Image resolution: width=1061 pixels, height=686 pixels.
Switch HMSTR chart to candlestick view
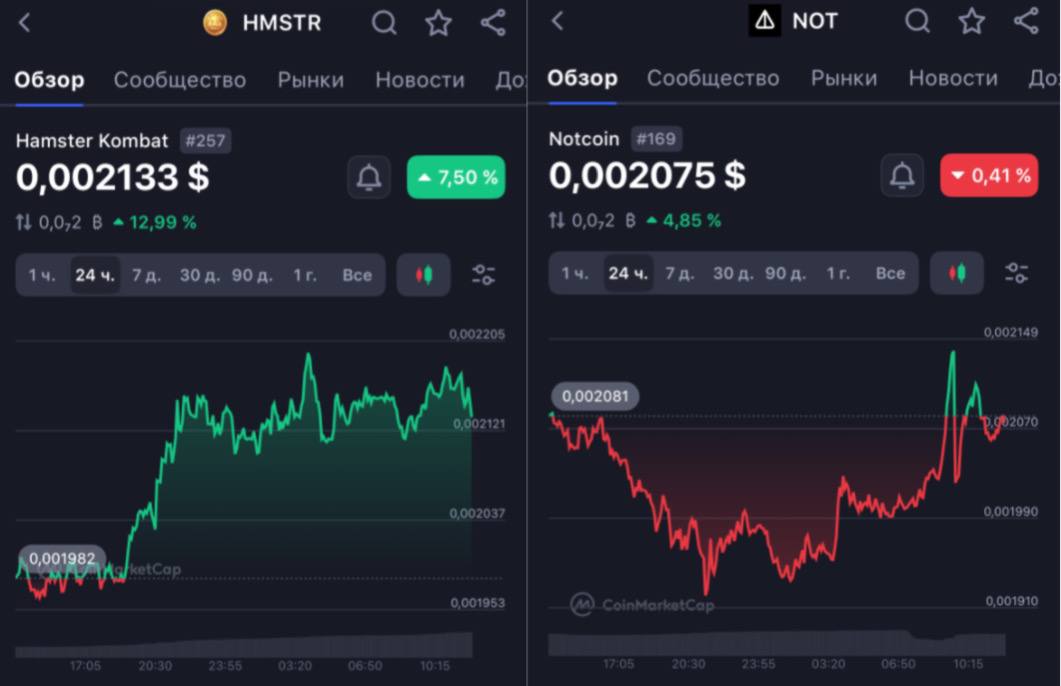click(x=424, y=275)
